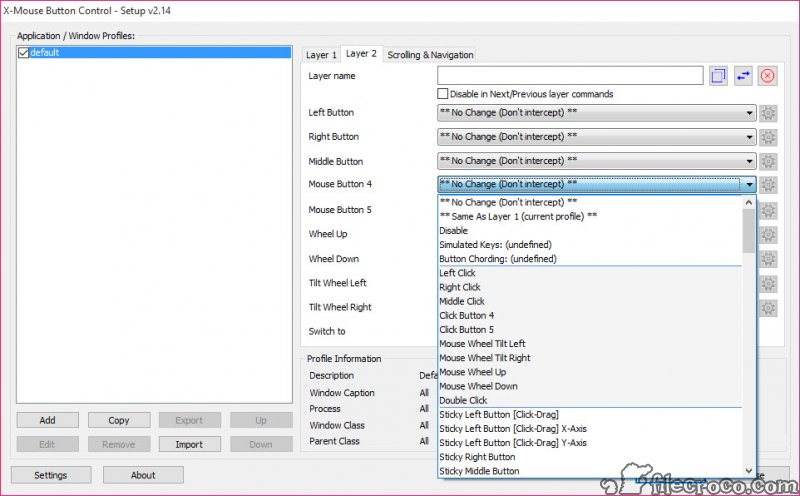Enable Disable in Next/Previous layer commands

pyautogui.click(x=442, y=94)
